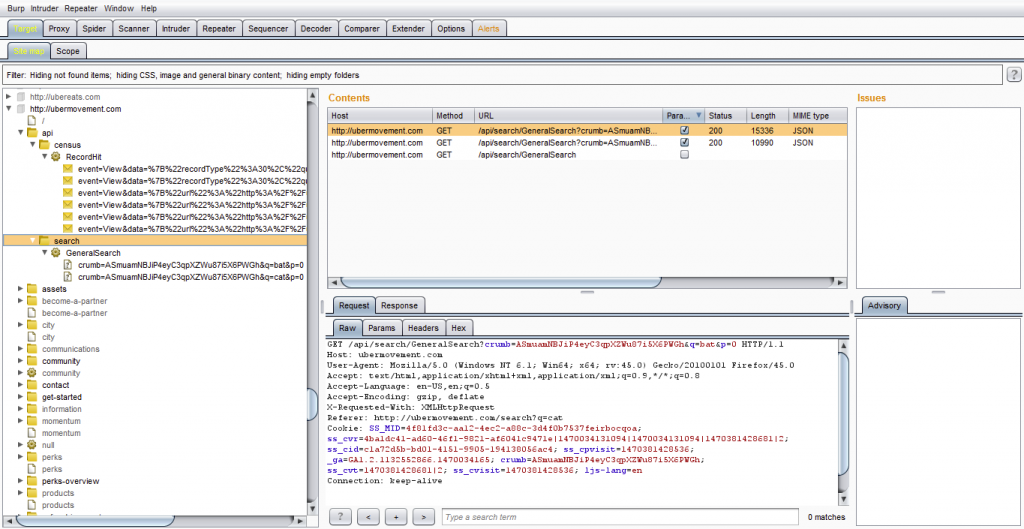Click the RecordHit gear icon
The height and width of the screenshot is (529, 1024).
pos(56,157)
